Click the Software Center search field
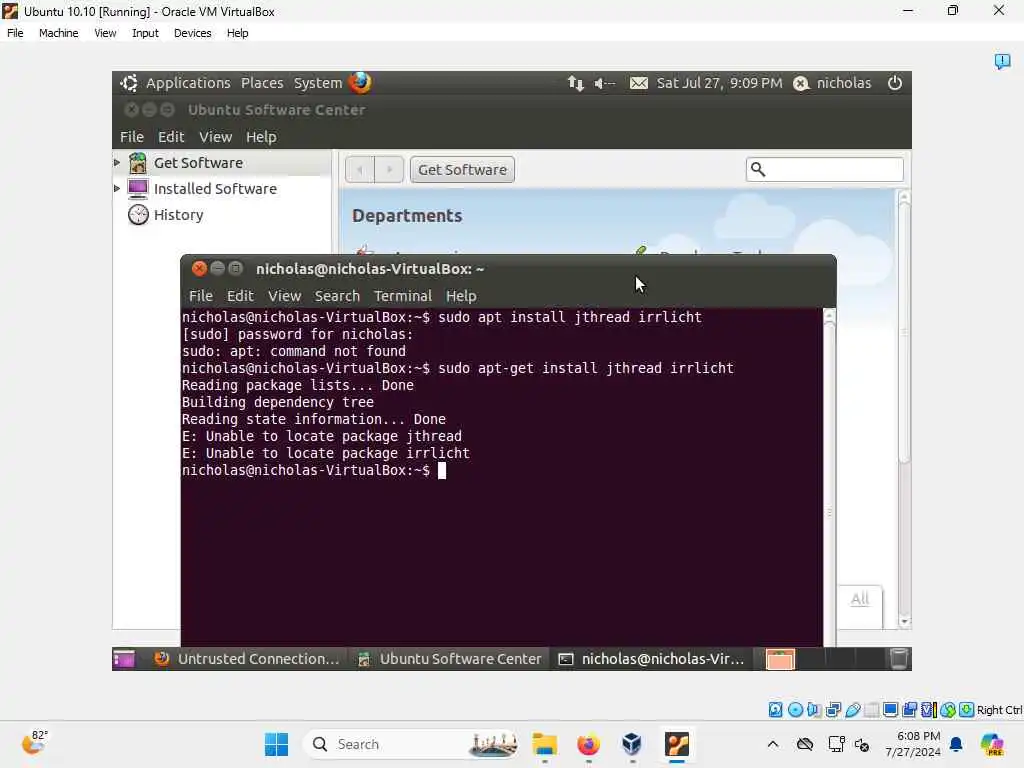The image size is (1024, 768). point(825,170)
